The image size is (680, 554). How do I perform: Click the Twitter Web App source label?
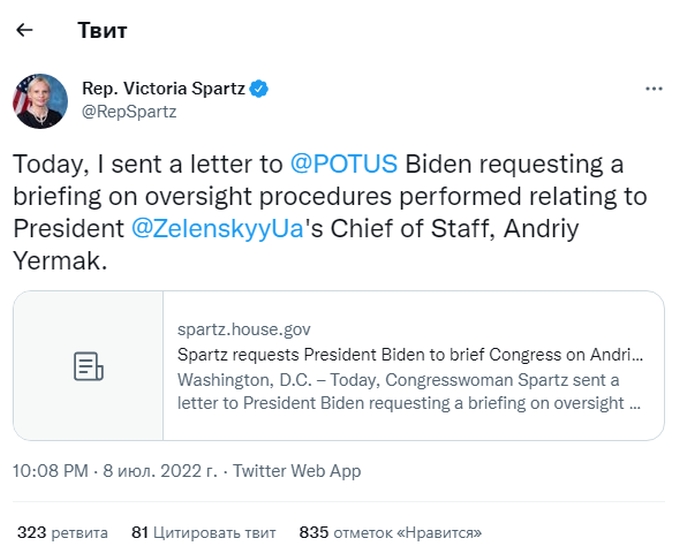click(295, 471)
